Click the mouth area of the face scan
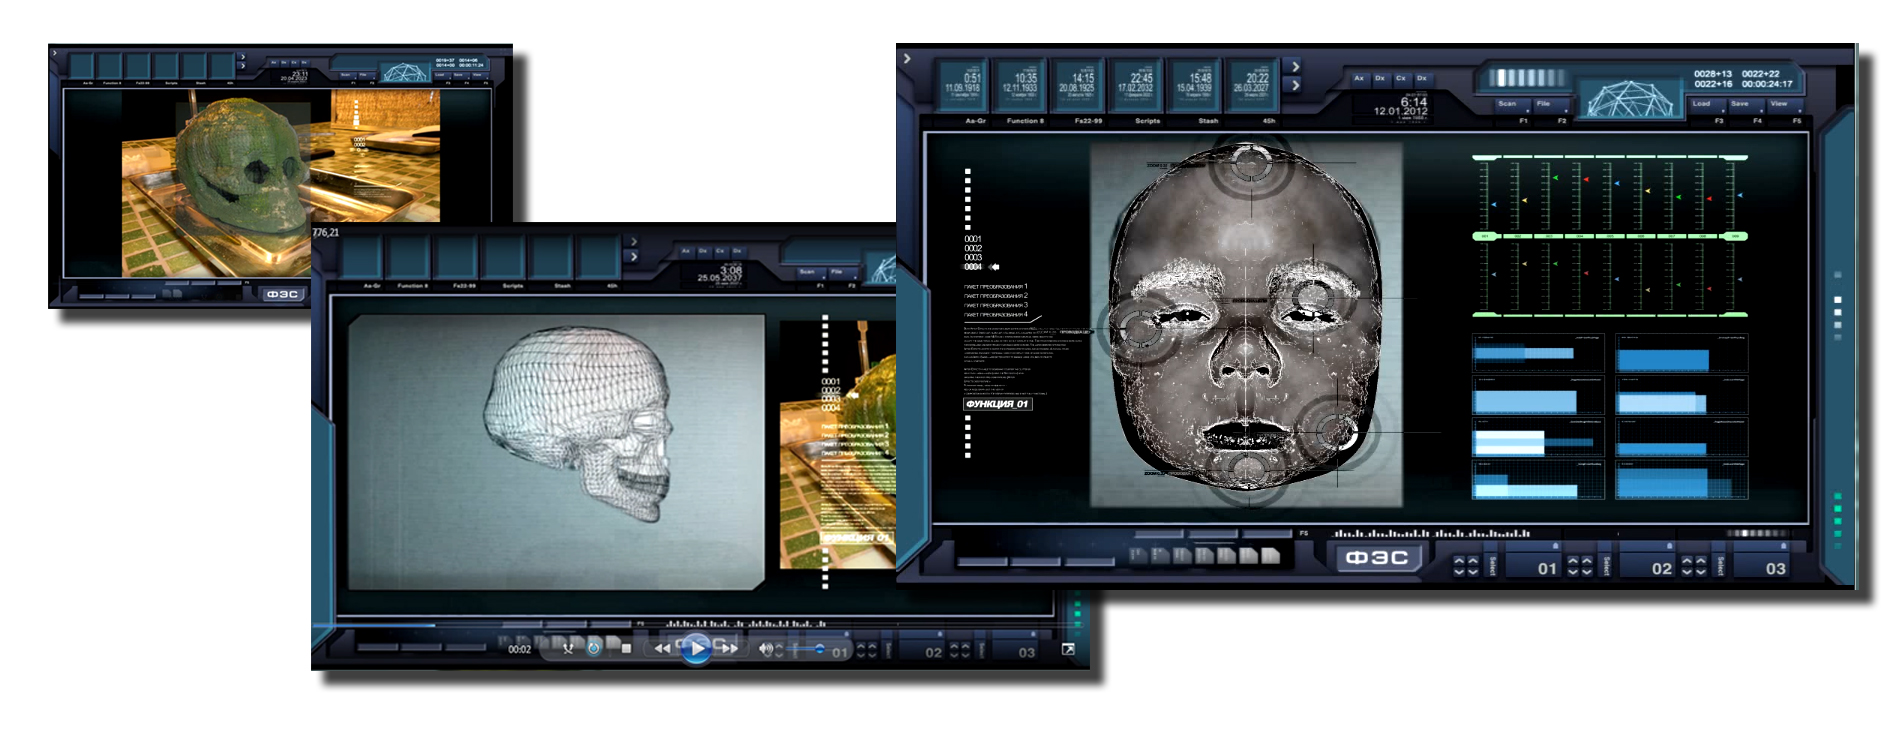 point(1247,436)
